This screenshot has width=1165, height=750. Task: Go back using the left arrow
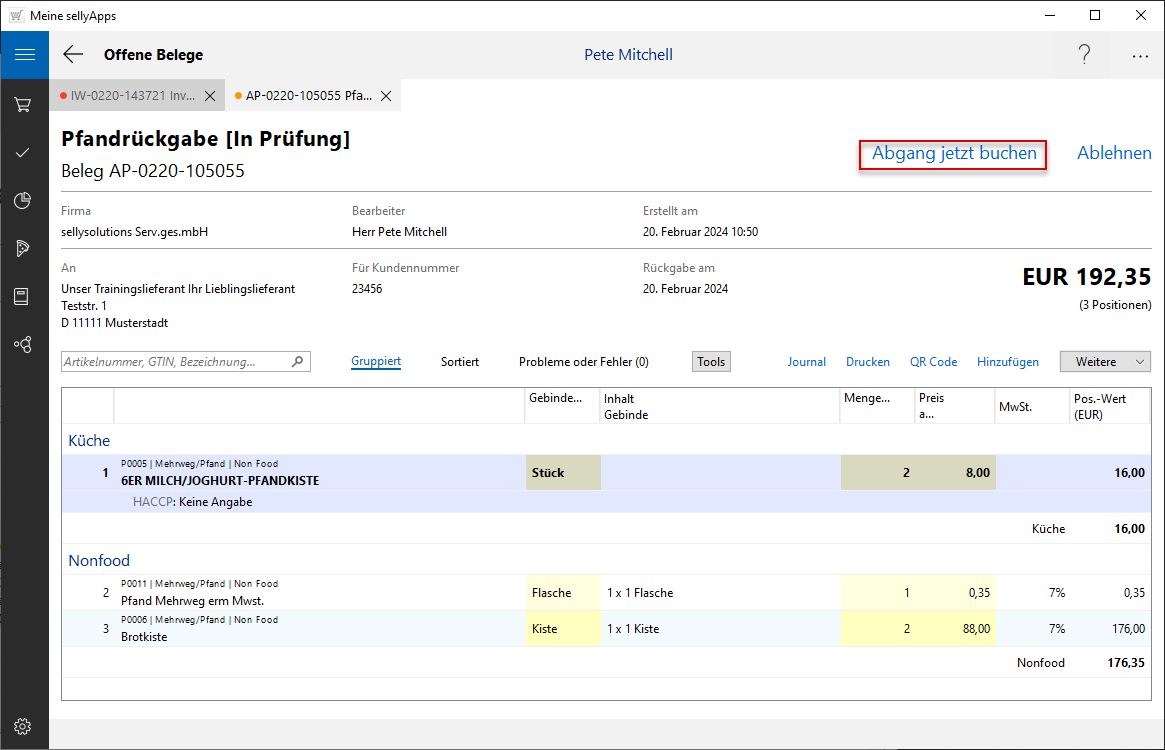tap(73, 54)
